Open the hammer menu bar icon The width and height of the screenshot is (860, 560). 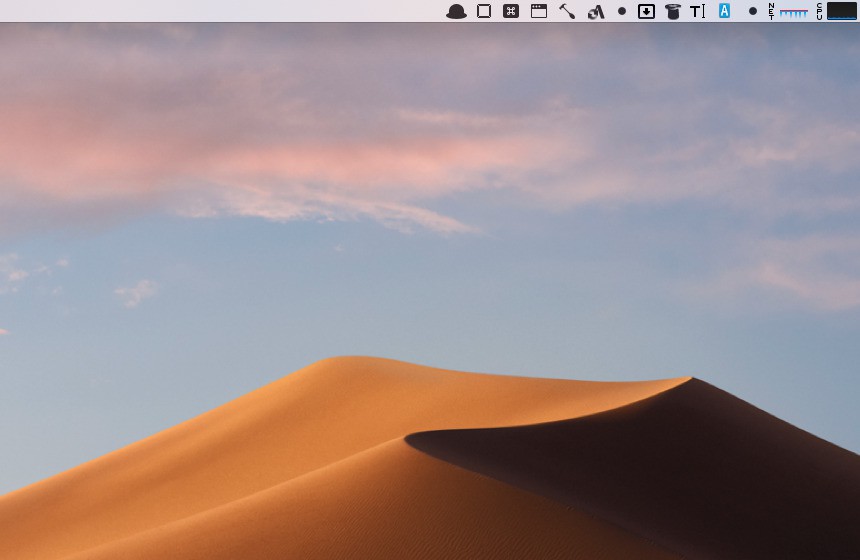567,11
